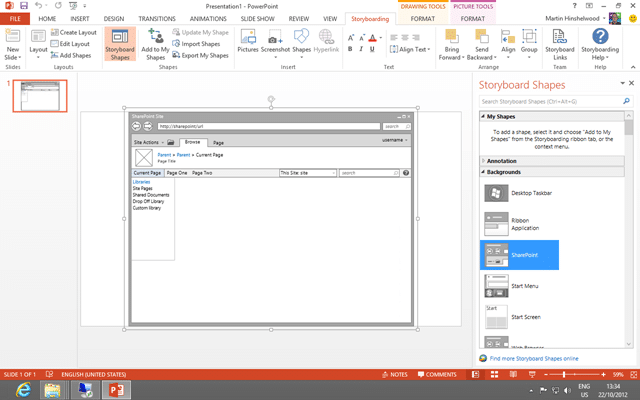The image size is (640, 400).
Task: Open Drawing Tools FORMAT tab
Action: [x=423, y=19]
